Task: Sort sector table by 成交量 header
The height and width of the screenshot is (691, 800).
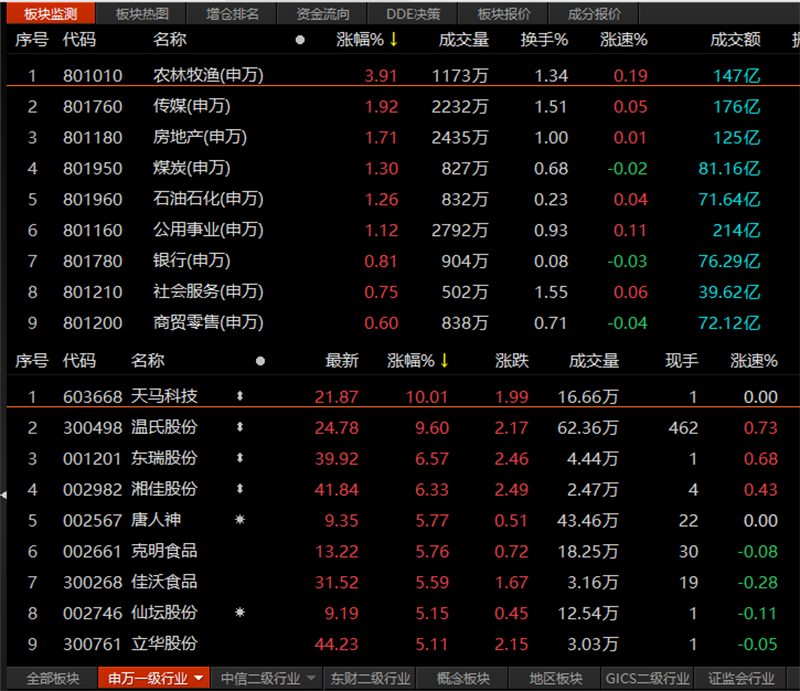Action: click(463, 40)
